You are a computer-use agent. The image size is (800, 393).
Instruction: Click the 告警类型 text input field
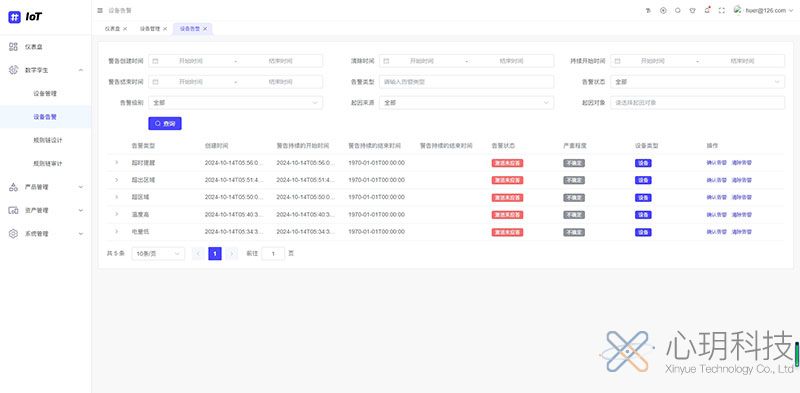[x=466, y=82]
